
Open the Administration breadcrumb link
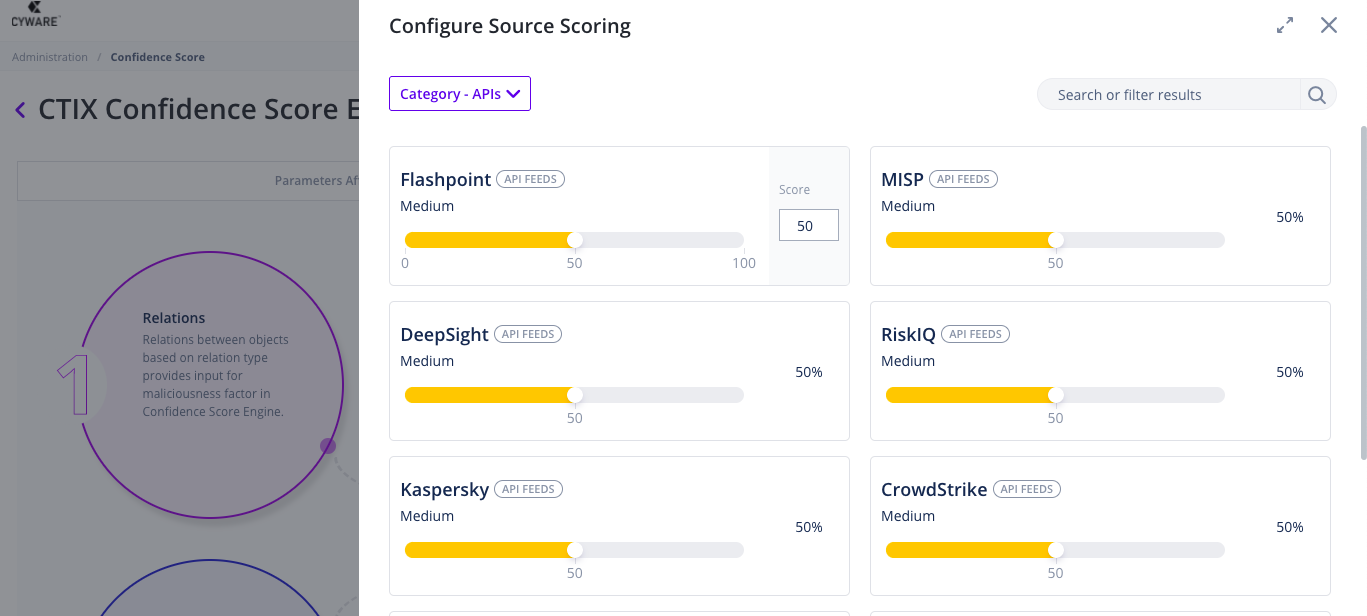[50, 57]
